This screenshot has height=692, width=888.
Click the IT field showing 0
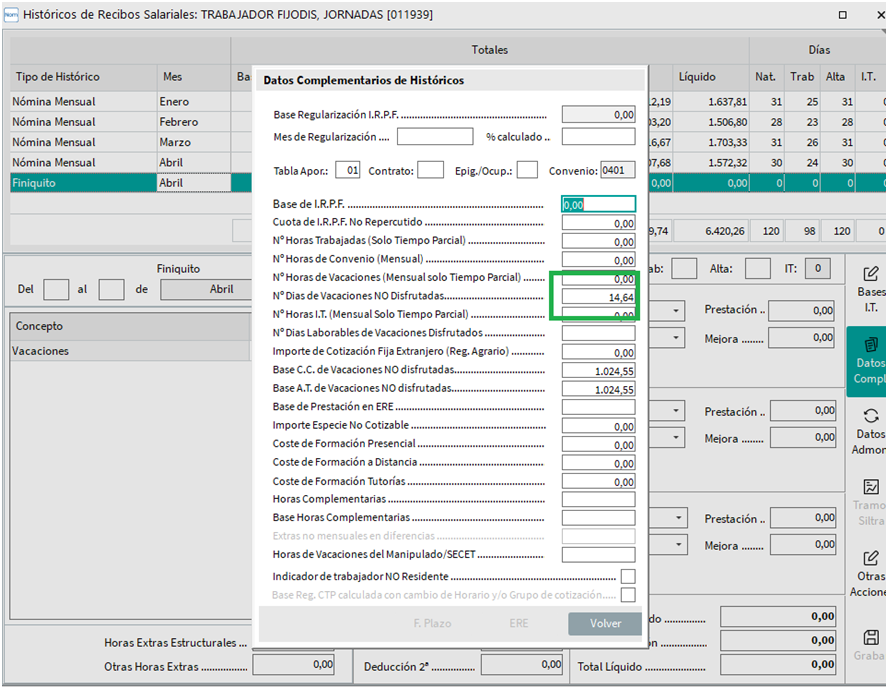(x=818, y=268)
